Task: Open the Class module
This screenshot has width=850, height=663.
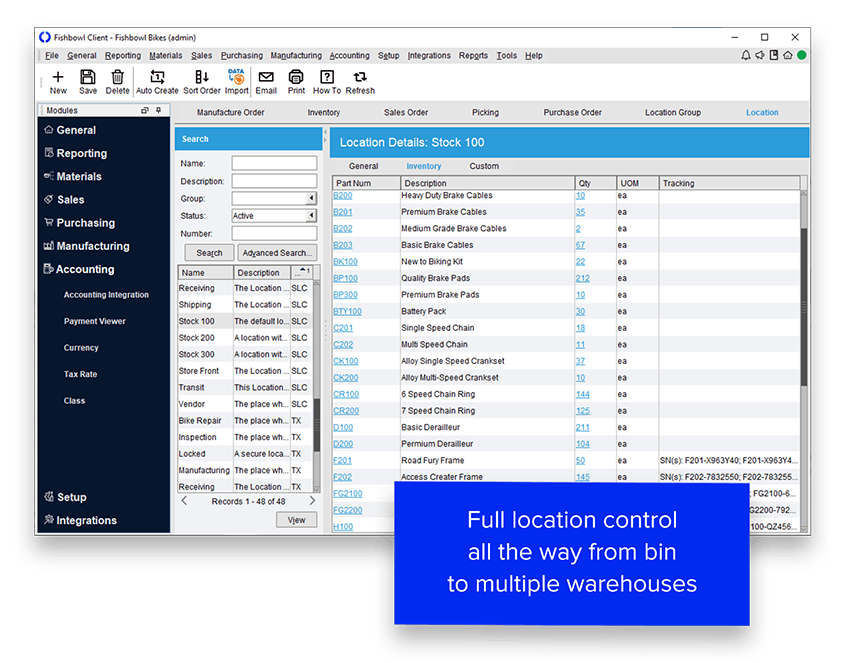Action: pyautogui.click(x=74, y=401)
